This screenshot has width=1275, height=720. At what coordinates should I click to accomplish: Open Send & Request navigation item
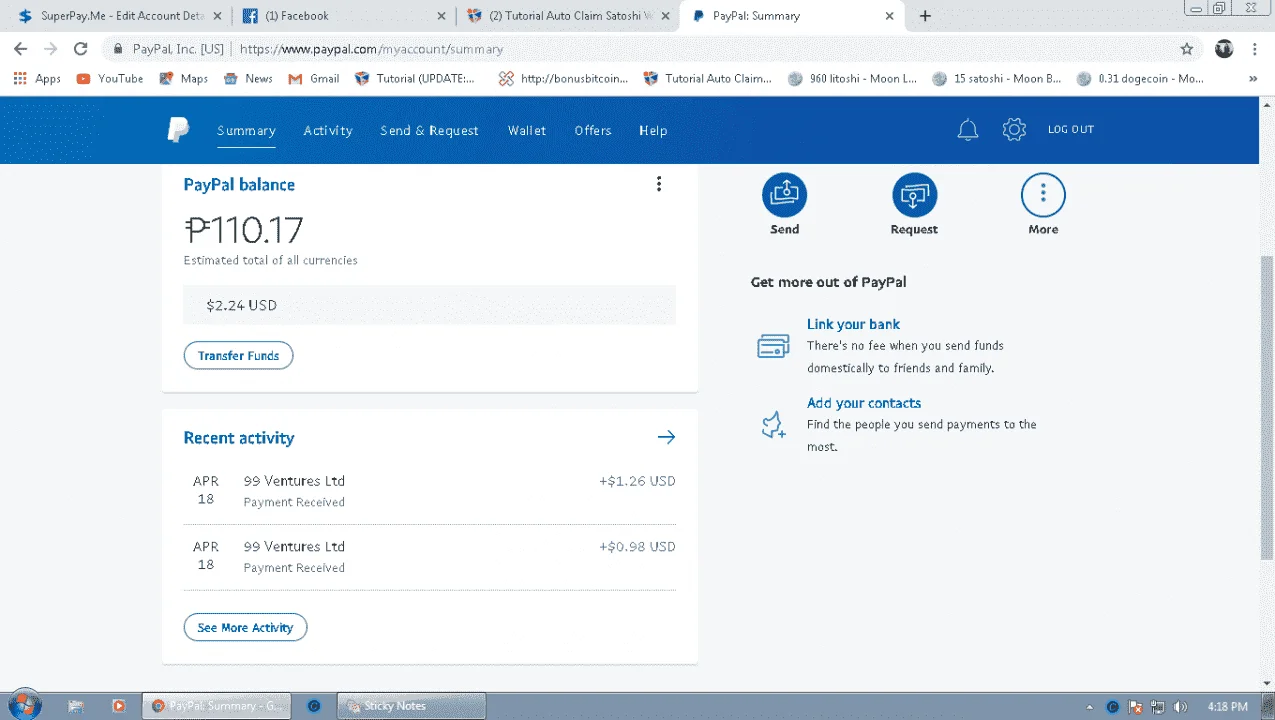click(429, 130)
